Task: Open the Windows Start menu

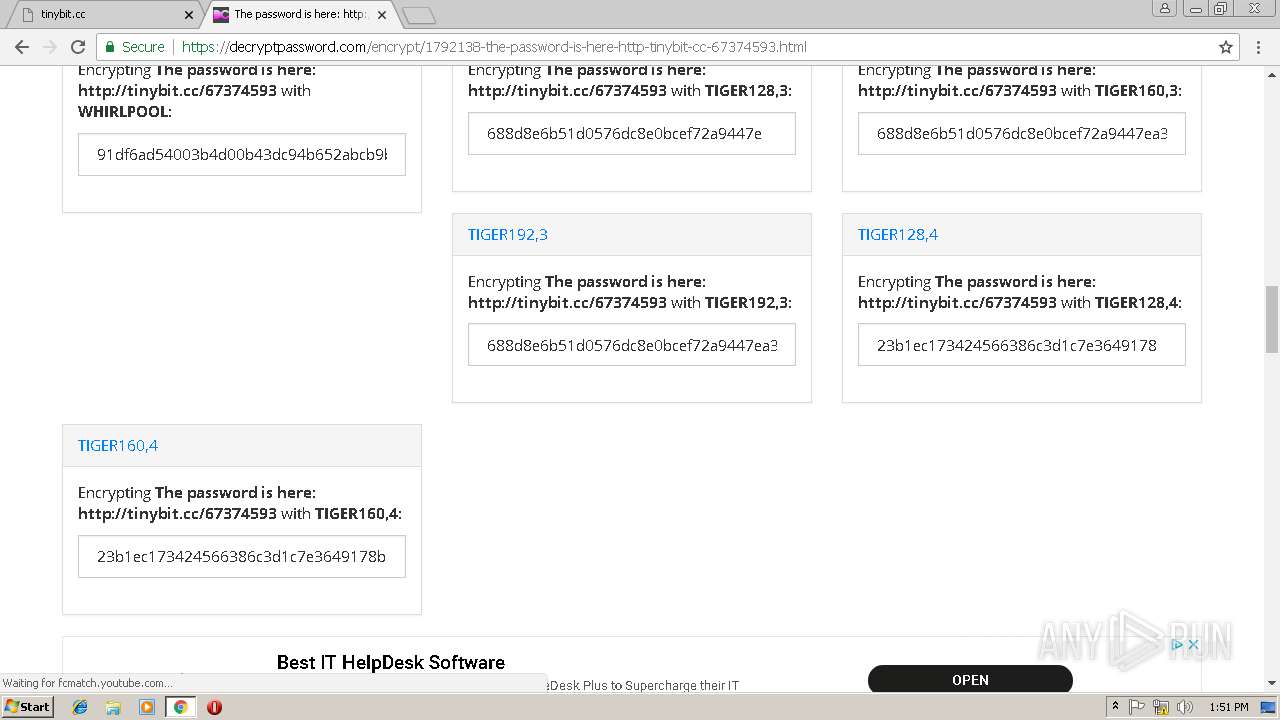Action: click(27, 707)
